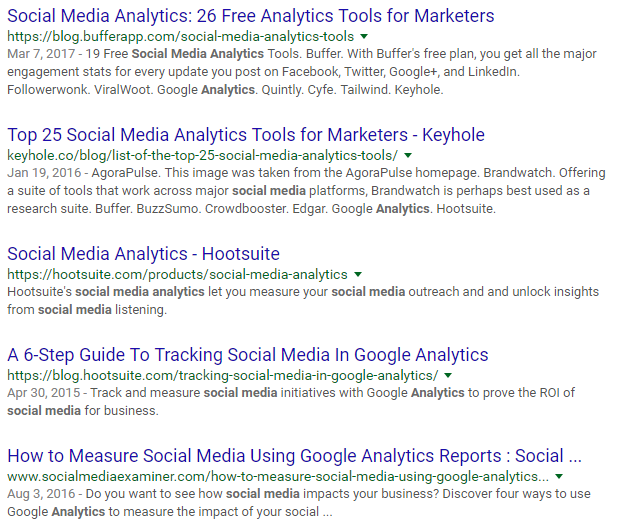Click the hootsuite.com/products green URL
Screen dimensions: 624x529
click(177, 274)
